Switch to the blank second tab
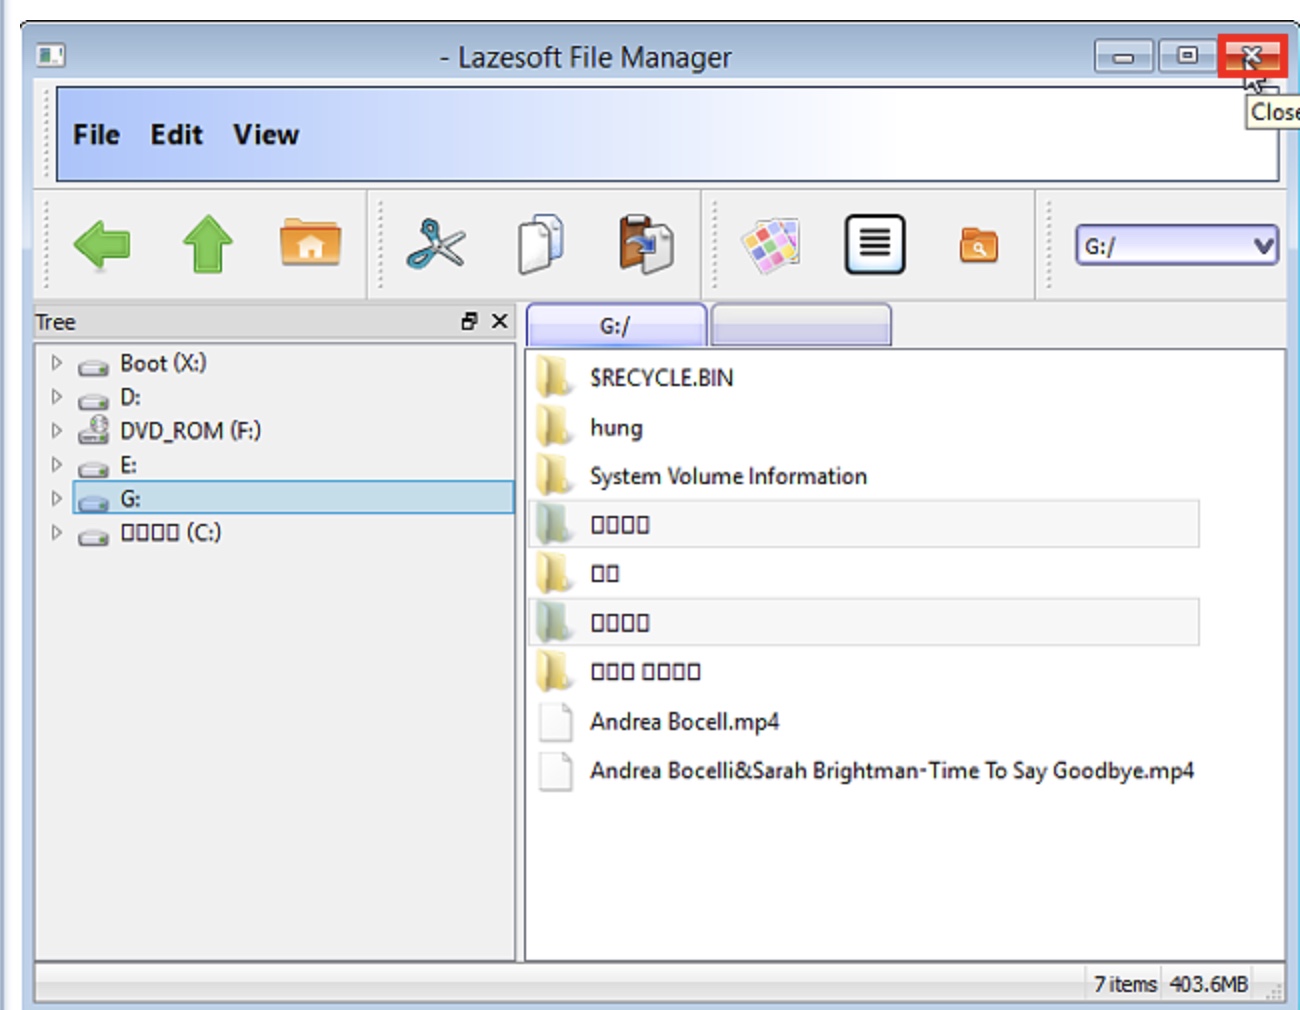The width and height of the screenshot is (1300, 1010). tap(800, 325)
